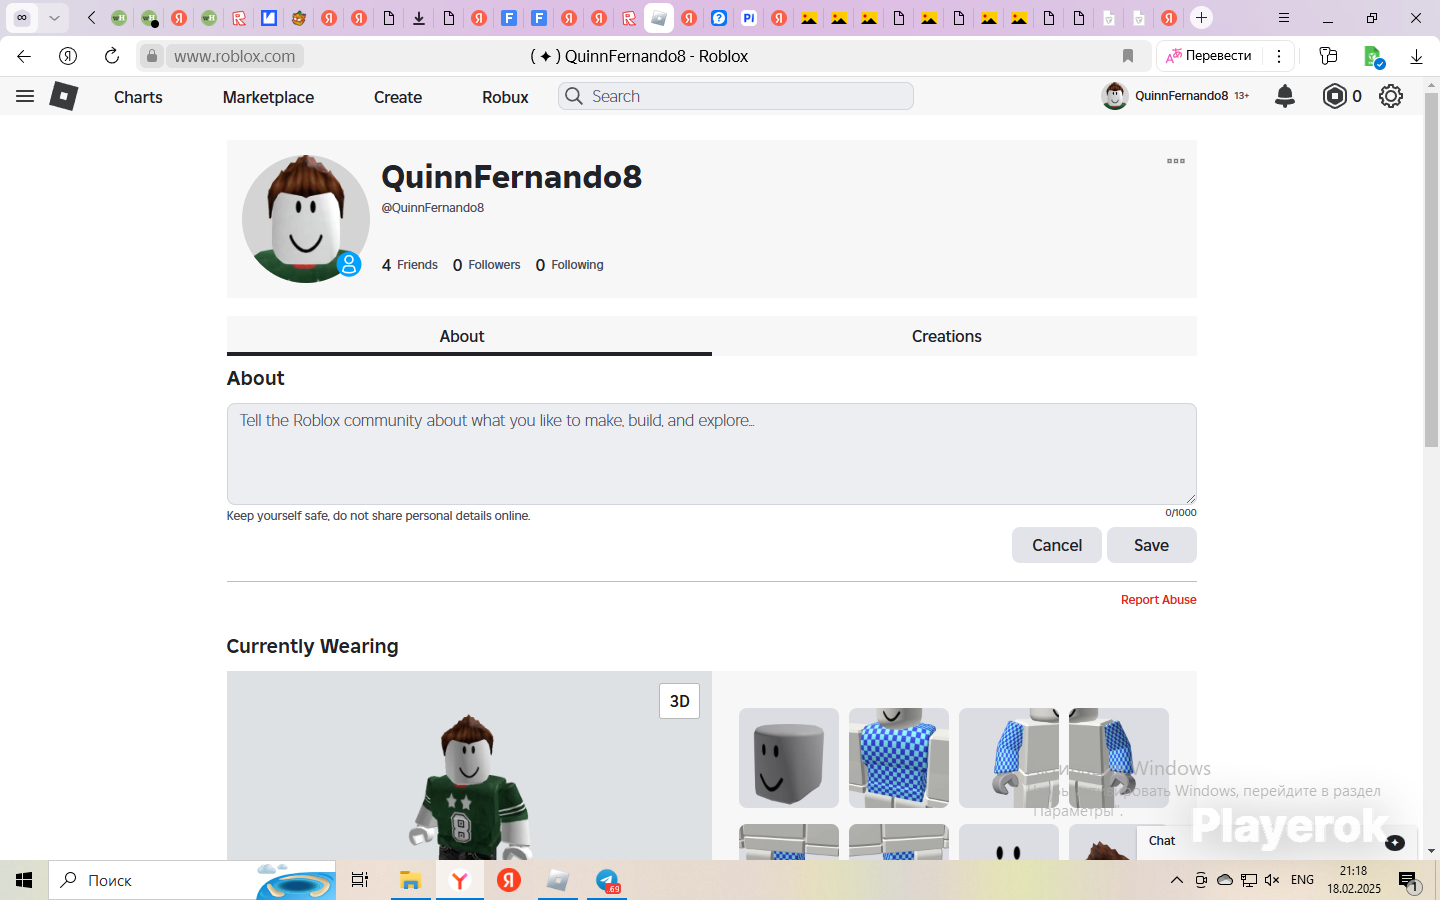
Task: Click the profile avatar headshot picture
Action: [305, 219]
